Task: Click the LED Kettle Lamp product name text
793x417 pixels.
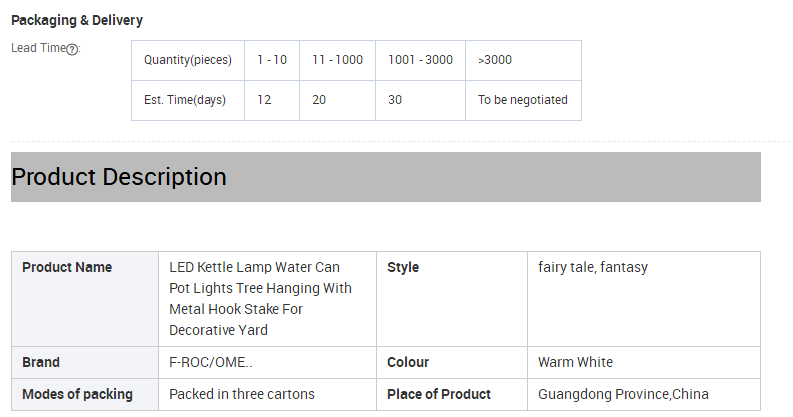Action: pyautogui.click(x=260, y=298)
